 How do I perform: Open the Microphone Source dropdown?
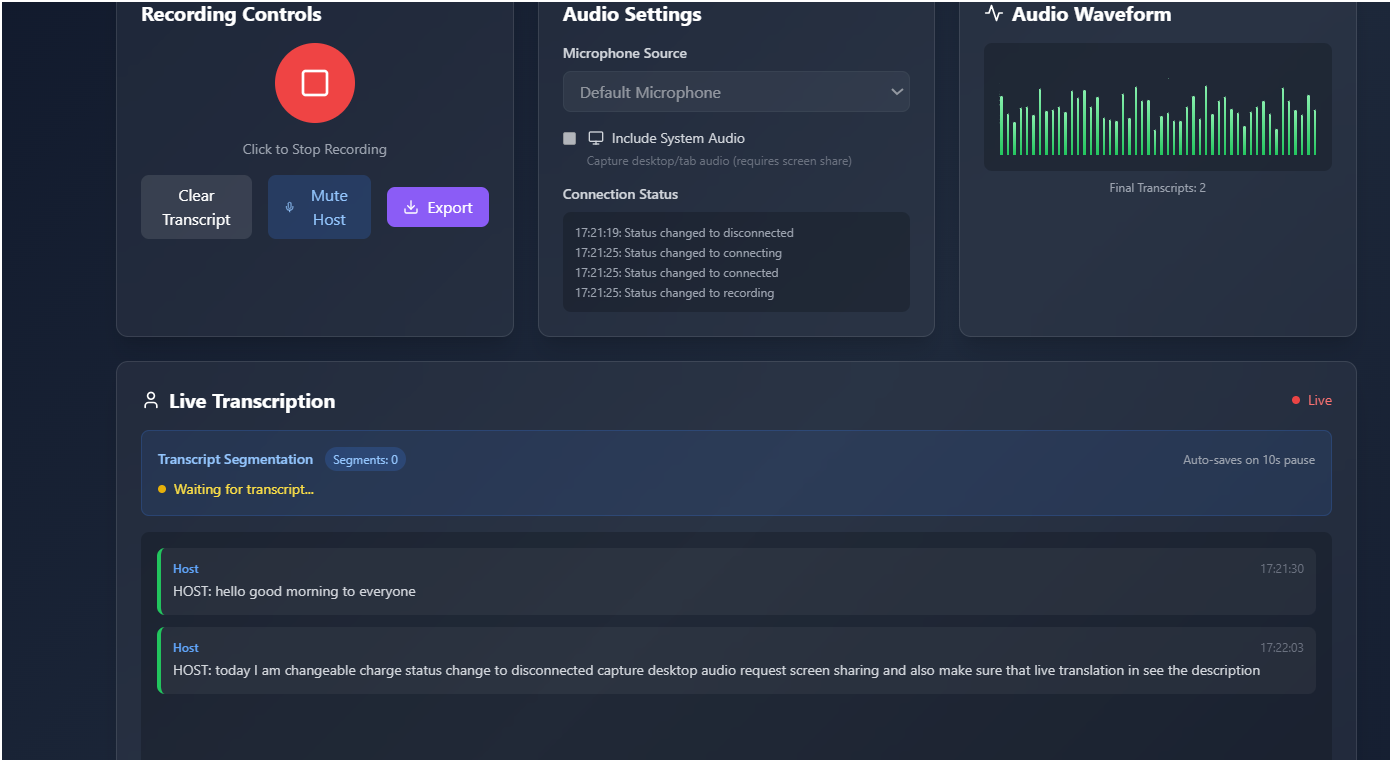[x=736, y=92]
